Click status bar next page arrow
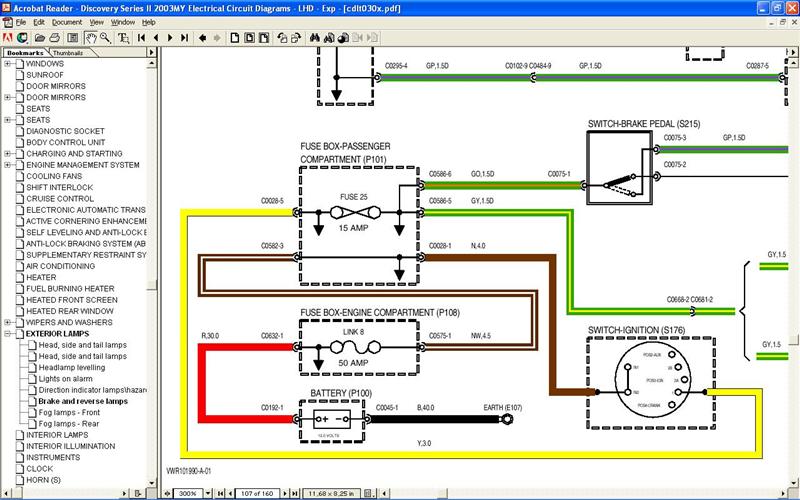The height and width of the screenshot is (500, 800). 285,493
